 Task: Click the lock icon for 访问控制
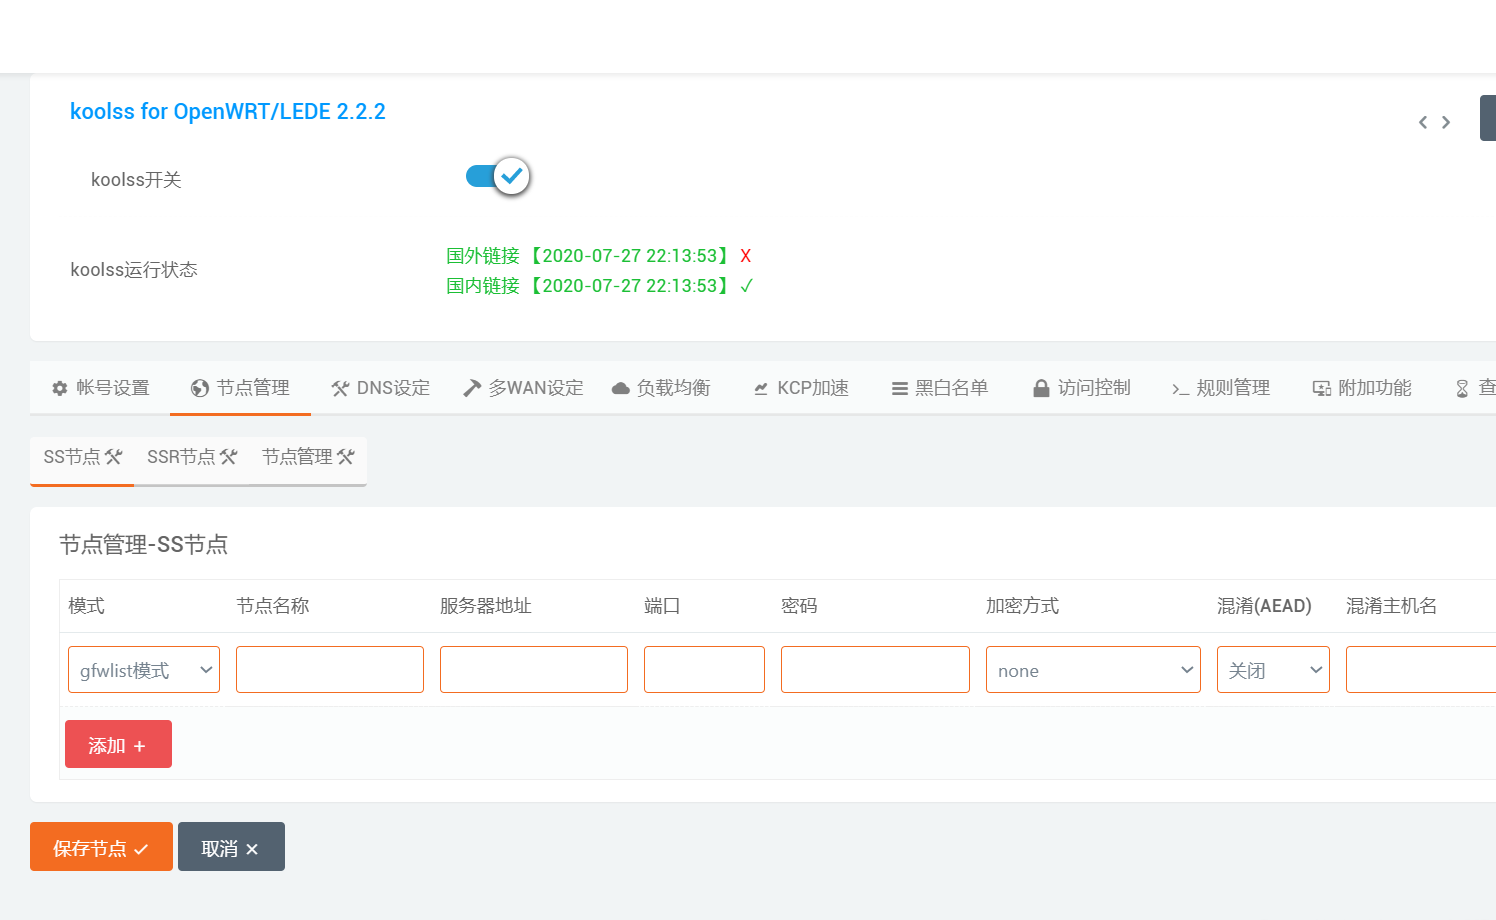pos(1040,387)
